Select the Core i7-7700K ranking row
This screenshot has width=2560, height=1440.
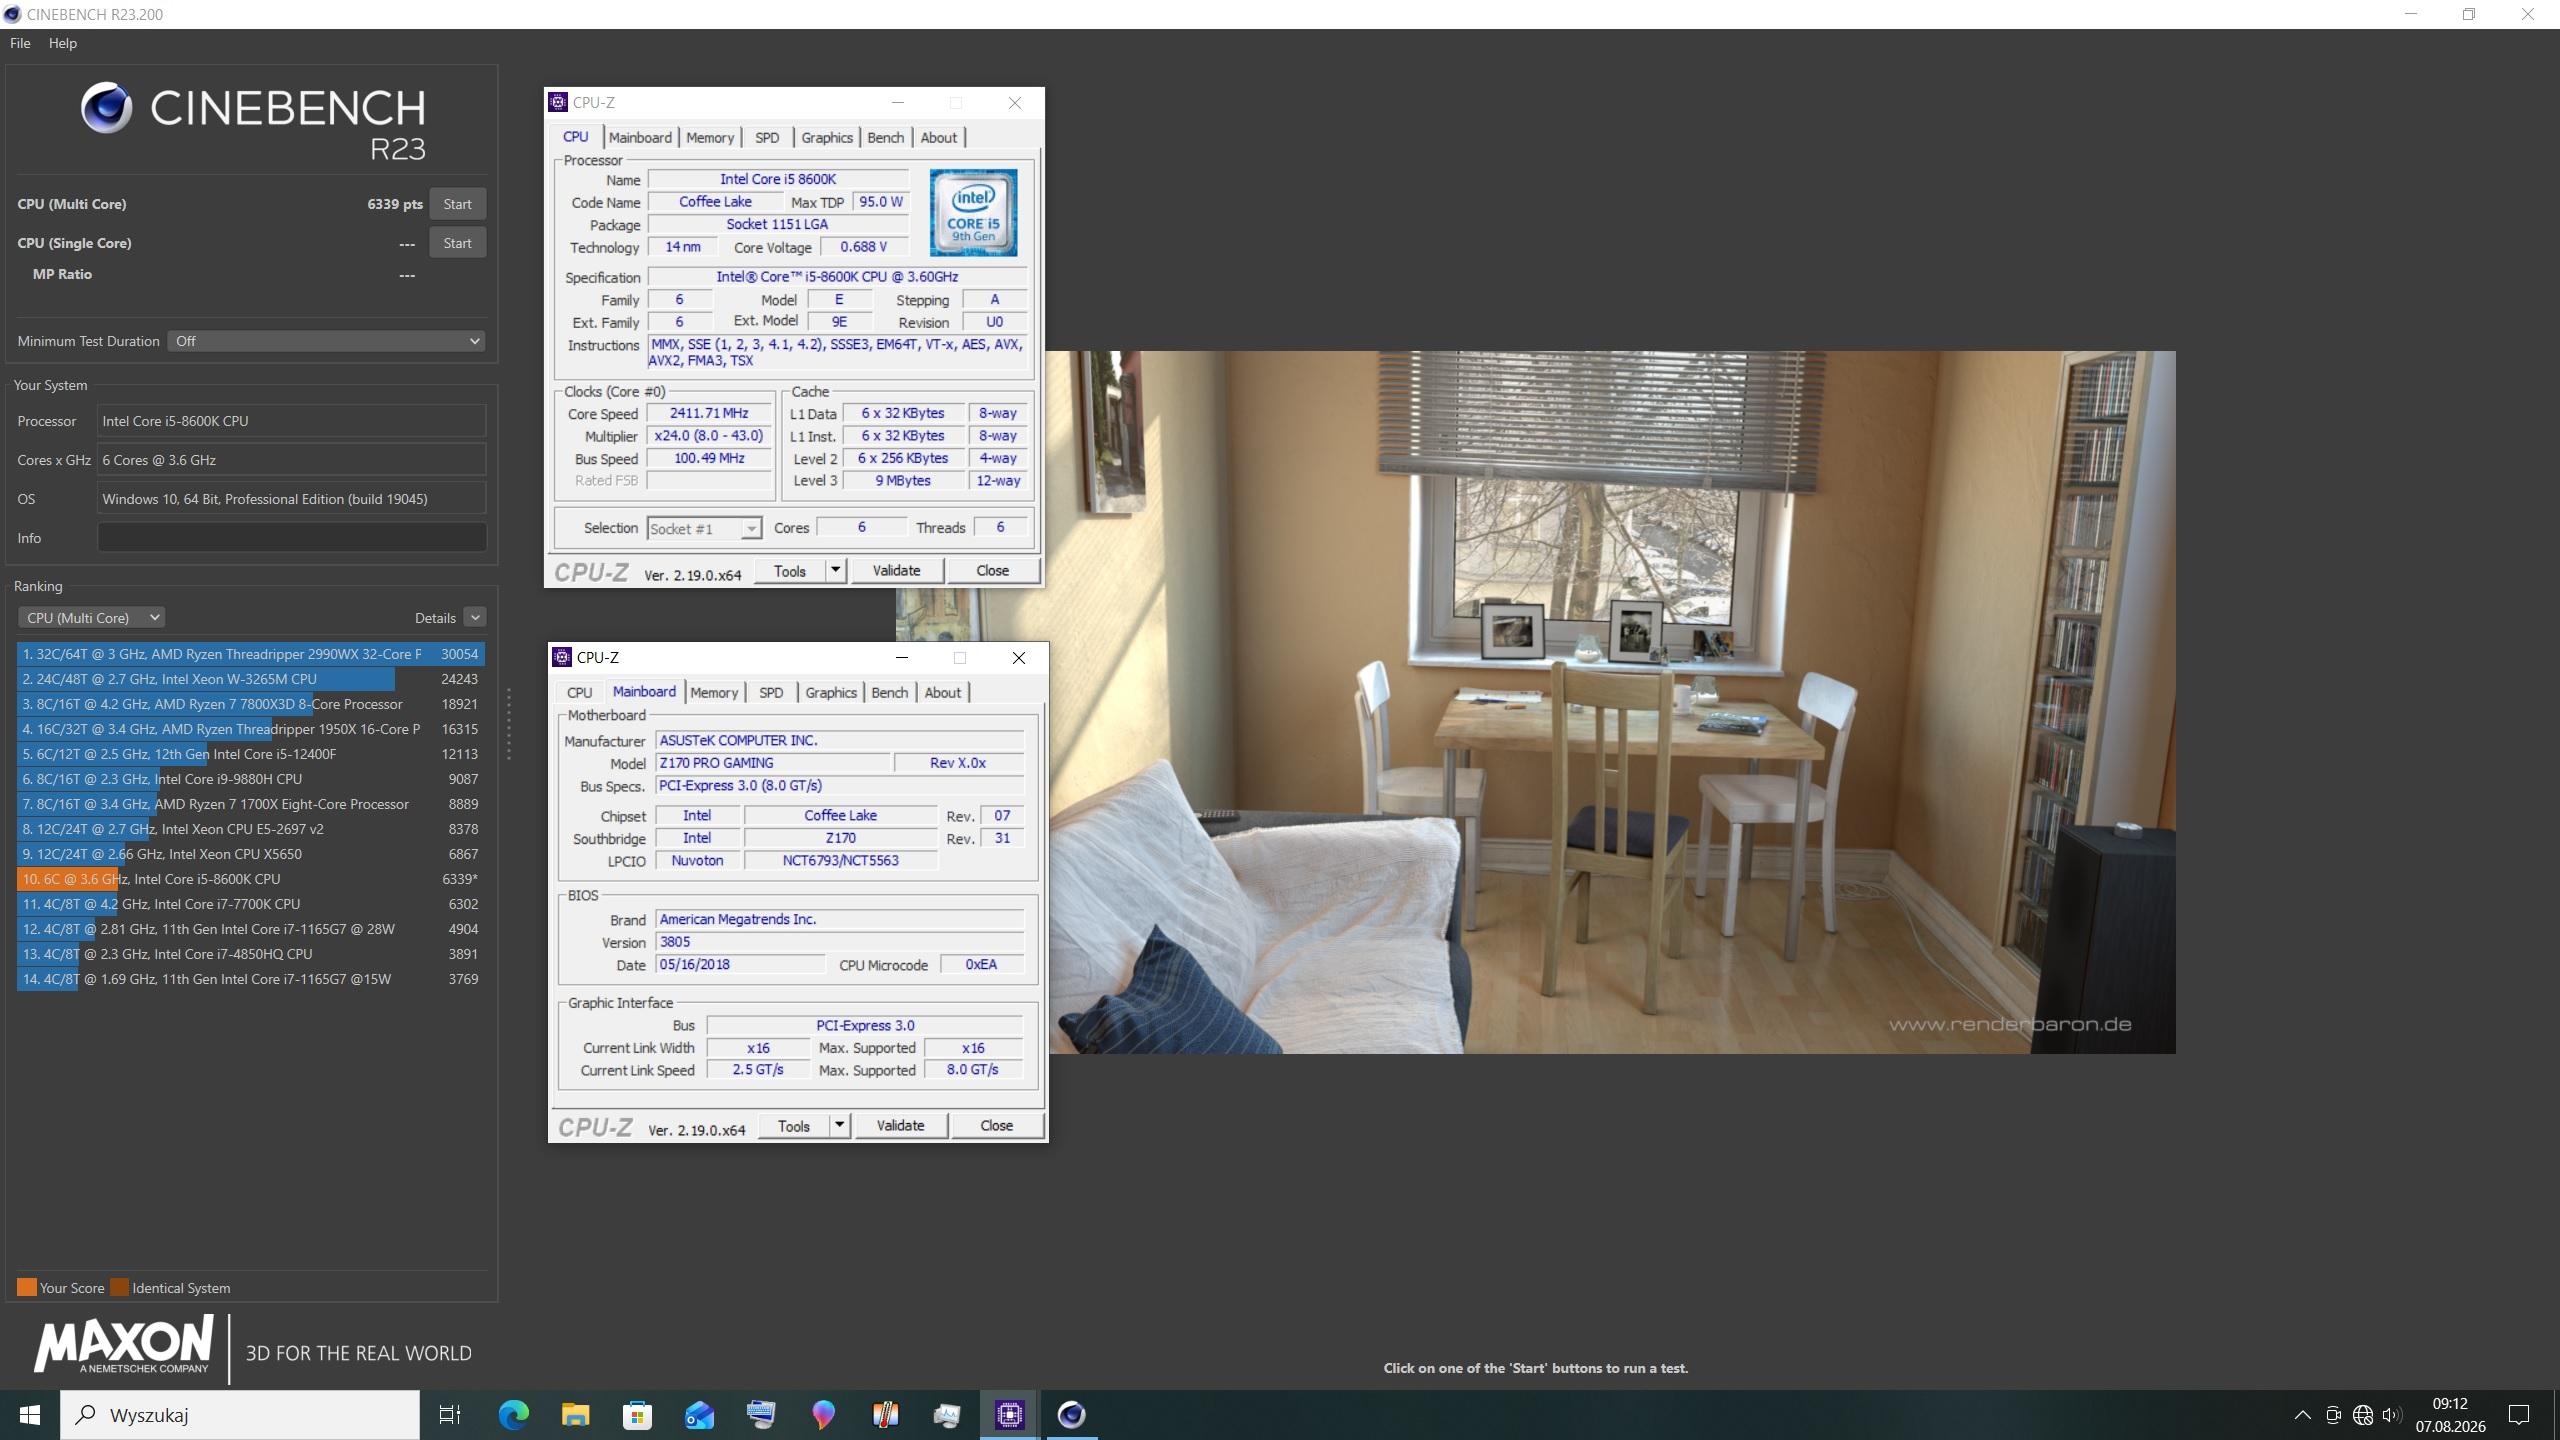tap(251, 904)
